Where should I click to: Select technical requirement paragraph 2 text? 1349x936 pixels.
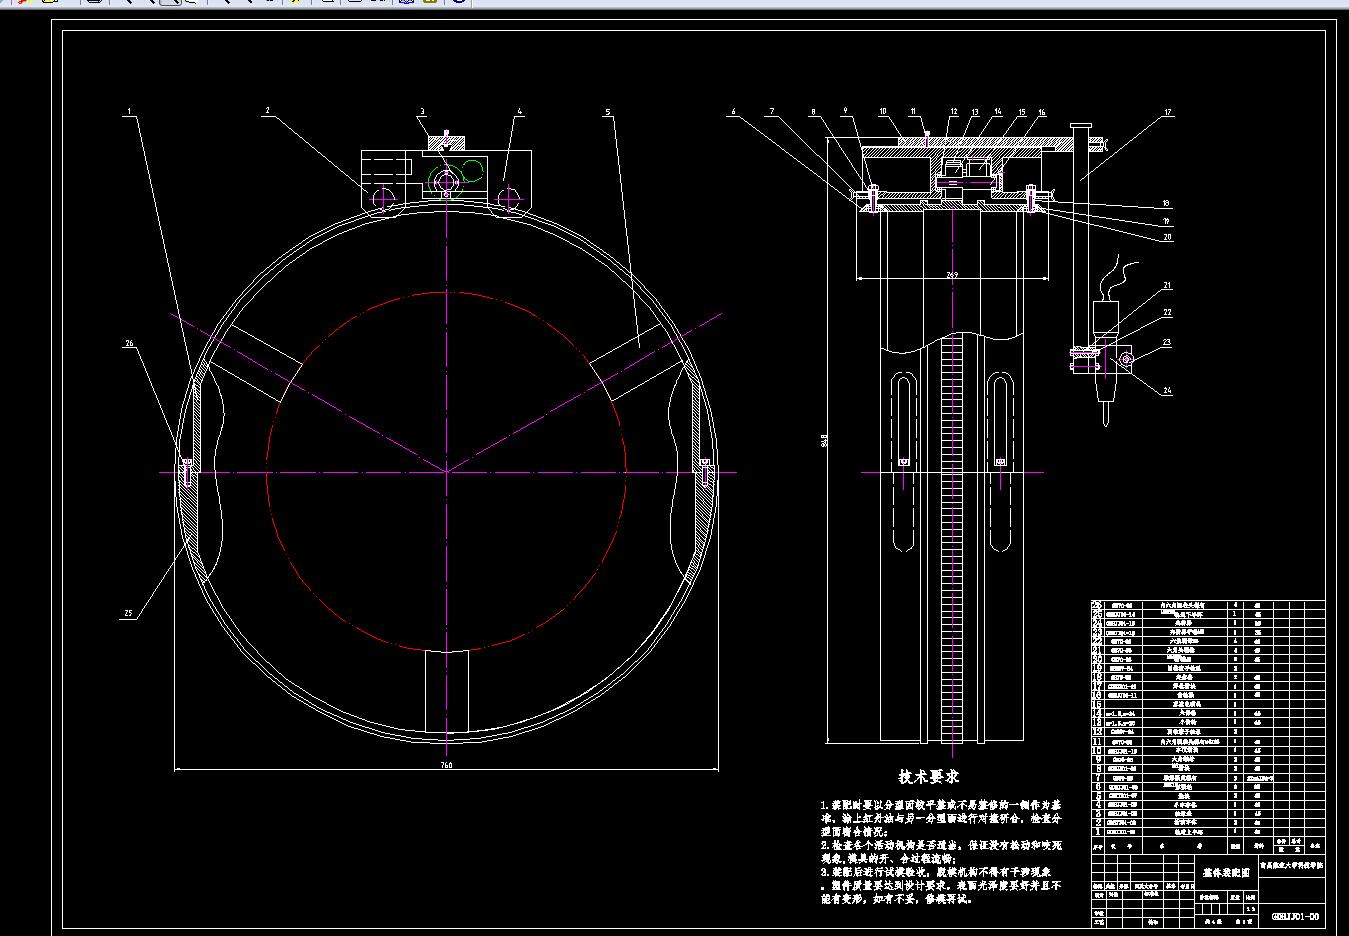click(941, 851)
